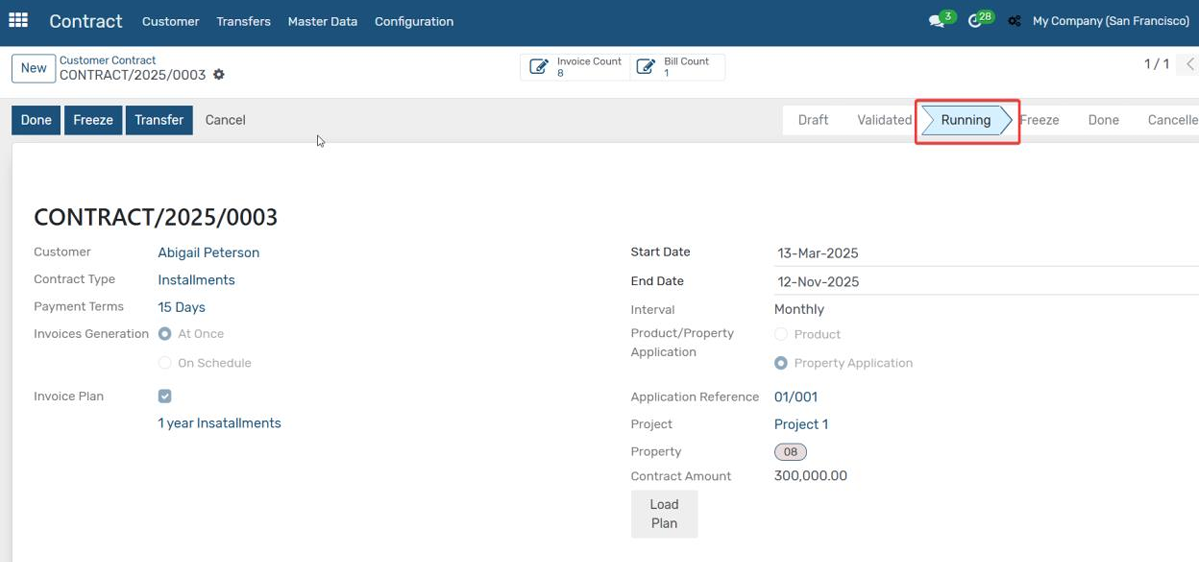This screenshot has height=563, width=1199.
Task: Open the Transfers menu
Action: point(243,21)
